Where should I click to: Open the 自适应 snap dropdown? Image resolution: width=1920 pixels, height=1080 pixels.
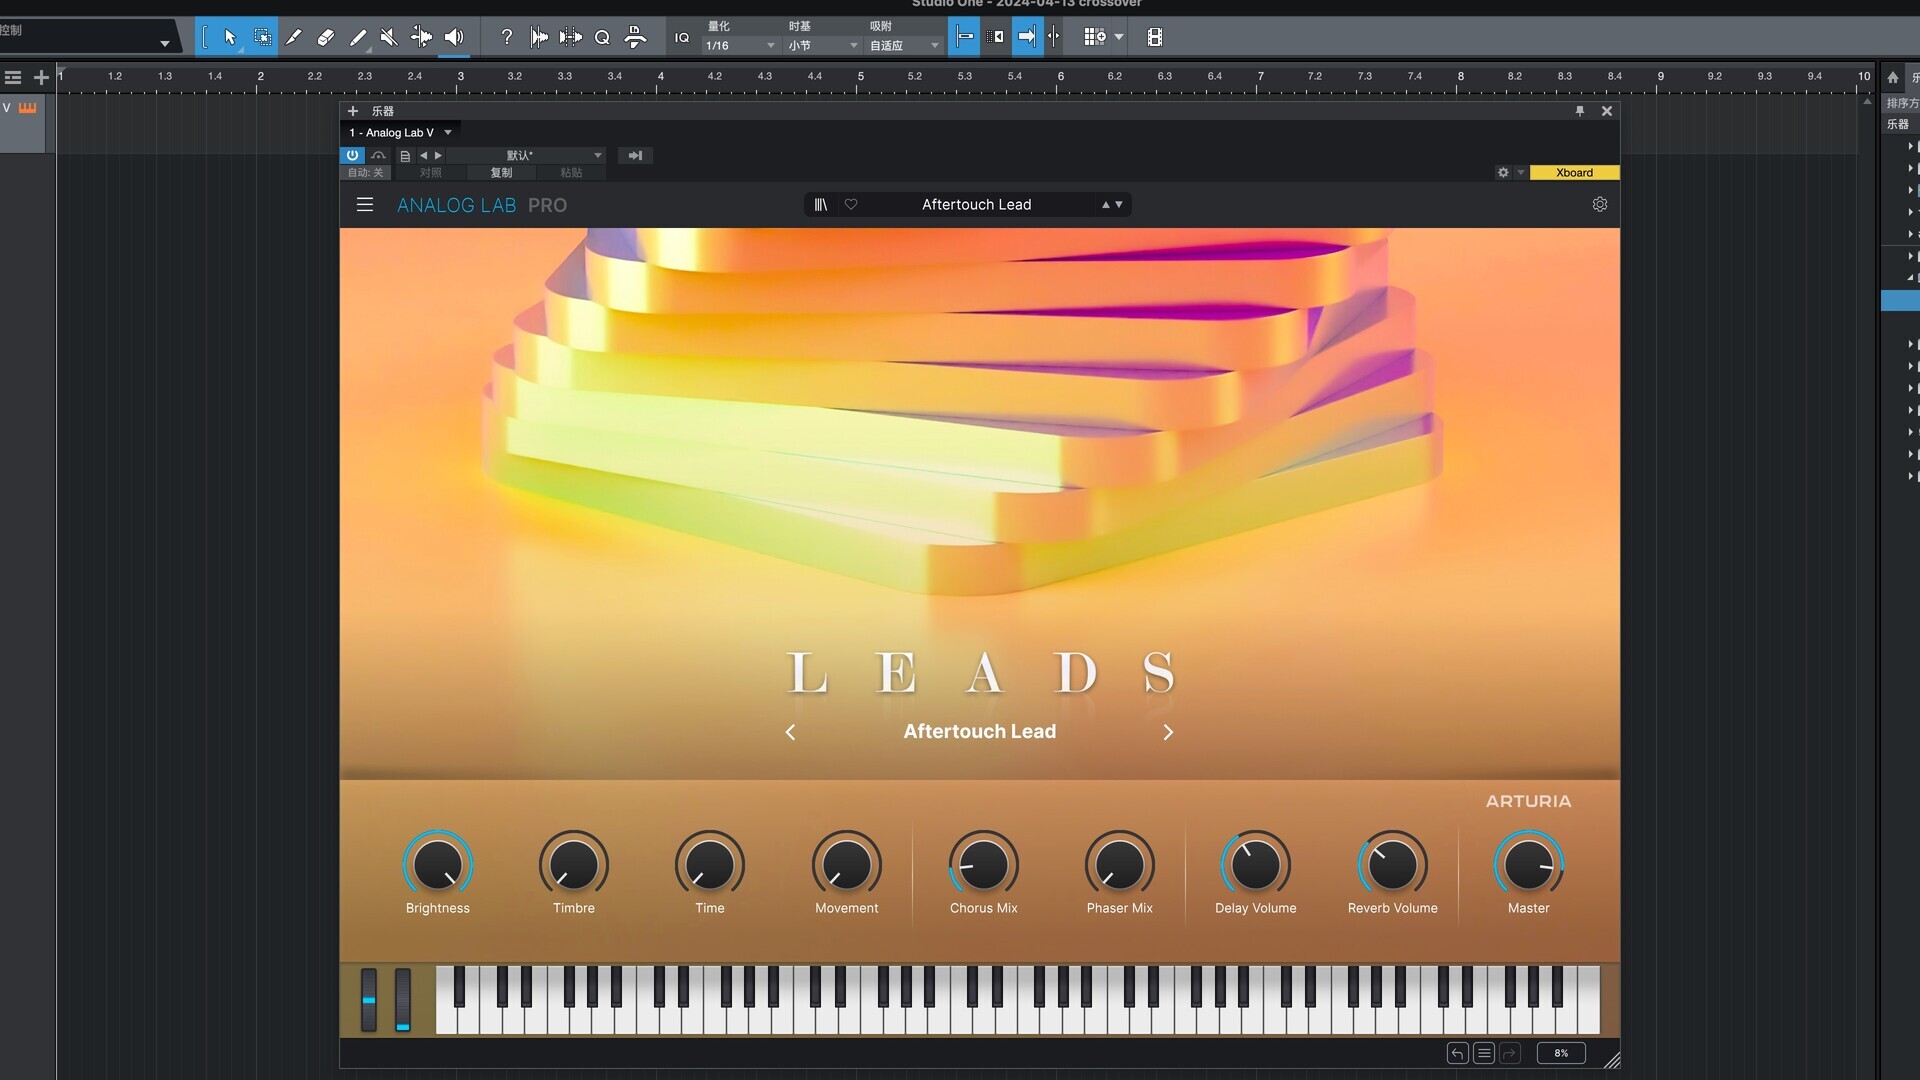(x=905, y=46)
